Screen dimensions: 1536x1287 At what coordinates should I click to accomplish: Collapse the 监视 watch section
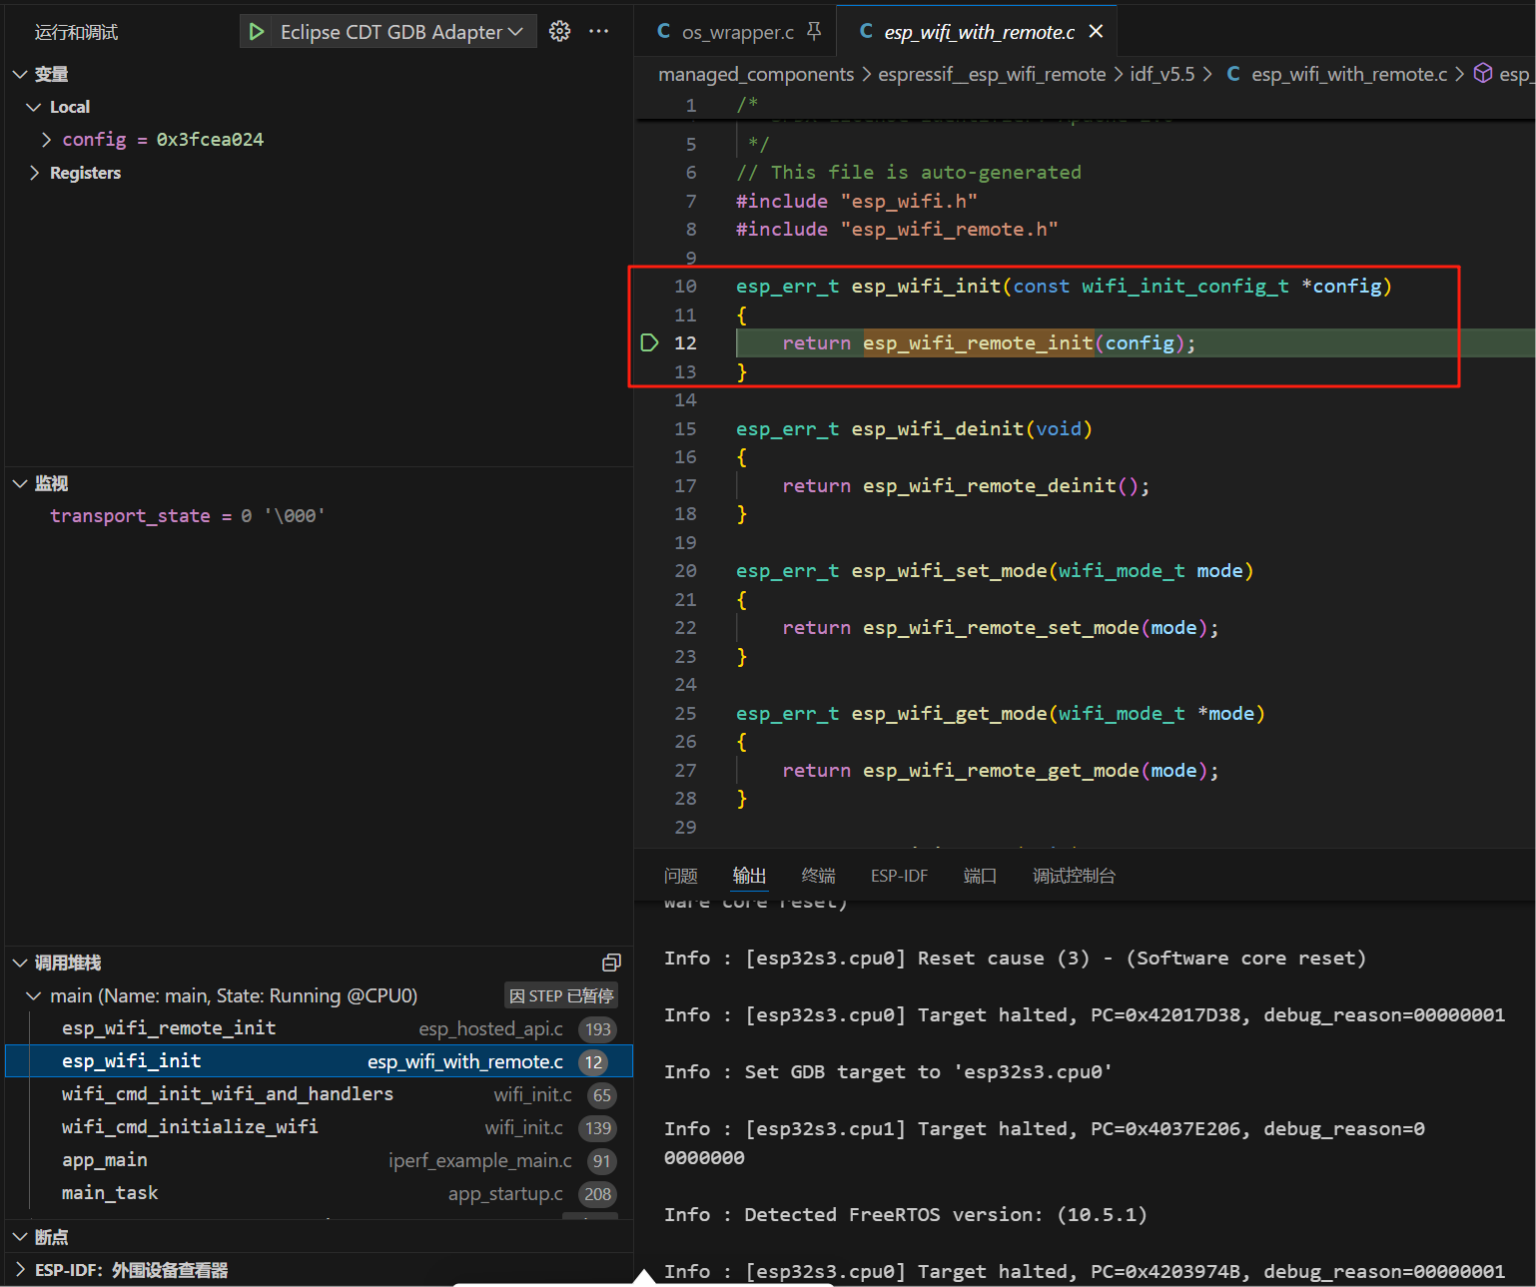coord(21,484)
